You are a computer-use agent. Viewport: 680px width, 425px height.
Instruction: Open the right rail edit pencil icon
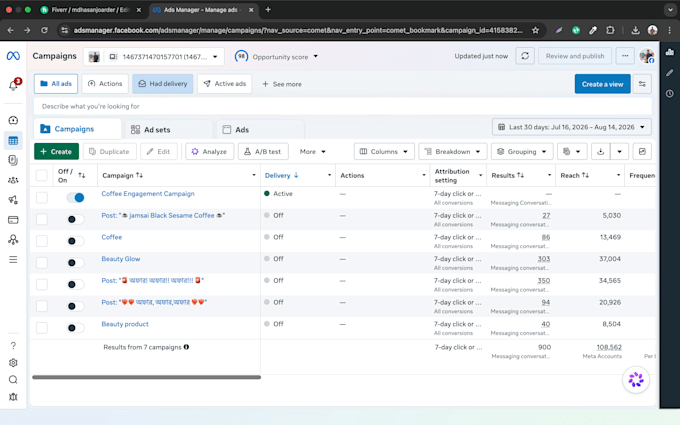coord(670,73)
